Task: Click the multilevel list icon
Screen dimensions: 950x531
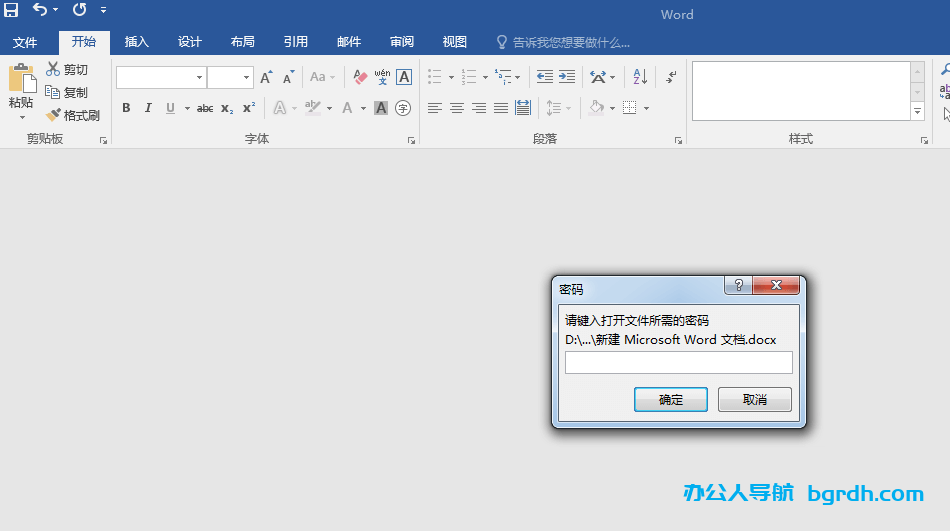Action: tap(503, 77)
